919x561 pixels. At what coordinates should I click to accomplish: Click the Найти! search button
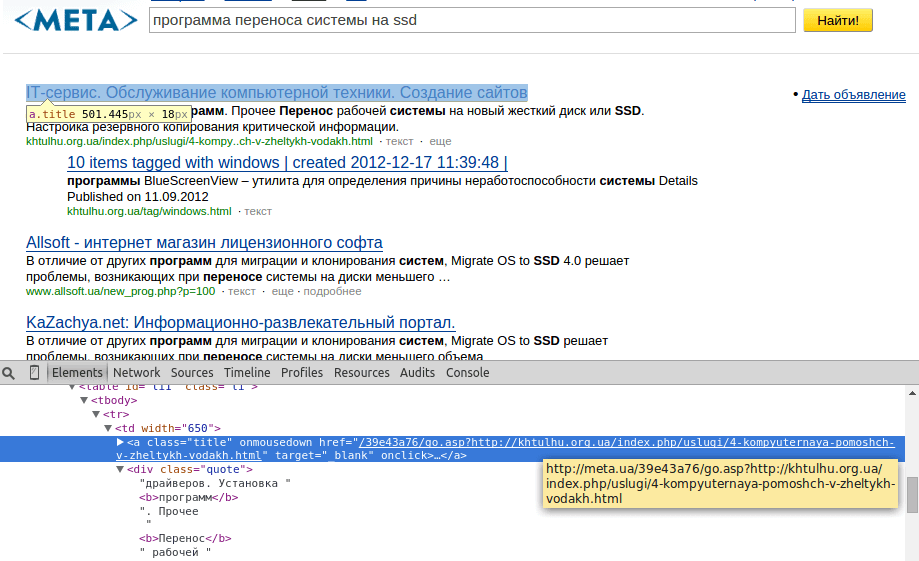tap(838, 21)
